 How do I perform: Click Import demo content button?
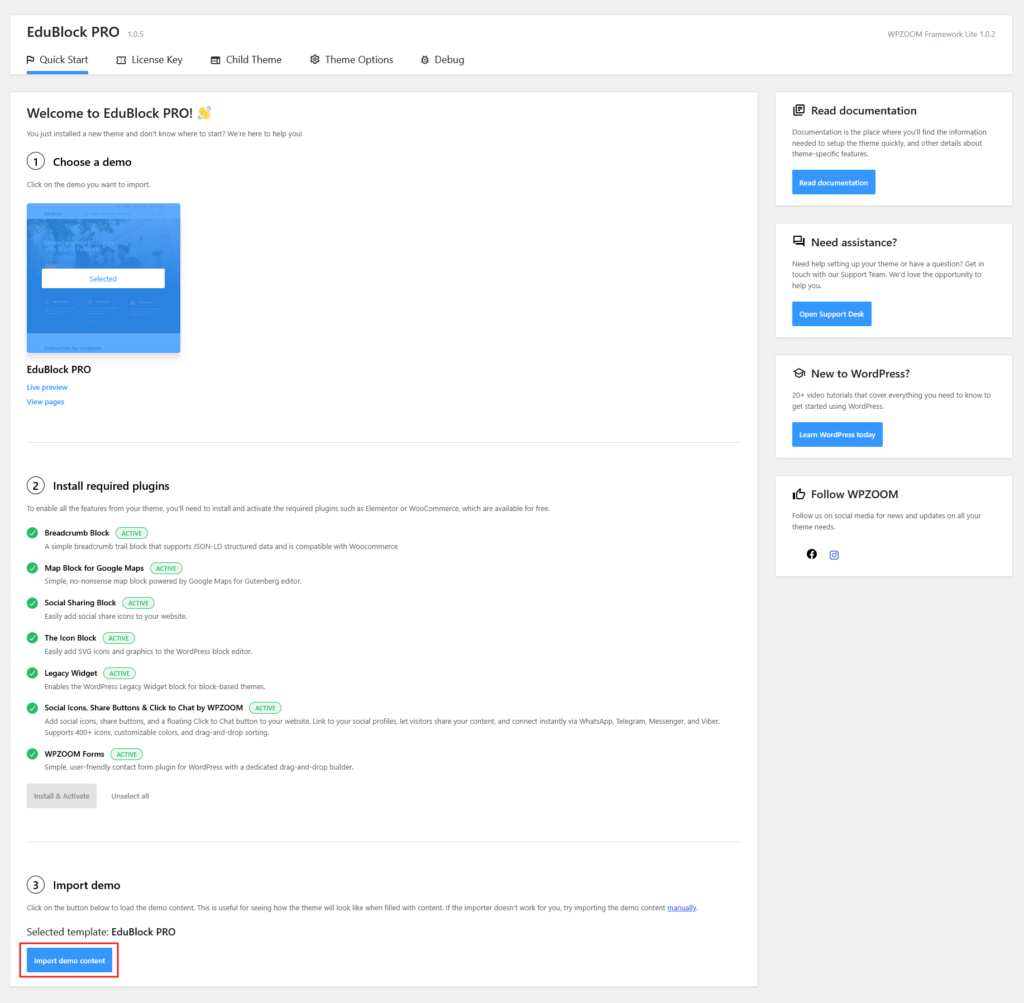pyautogui.click(x=69, y=961)
